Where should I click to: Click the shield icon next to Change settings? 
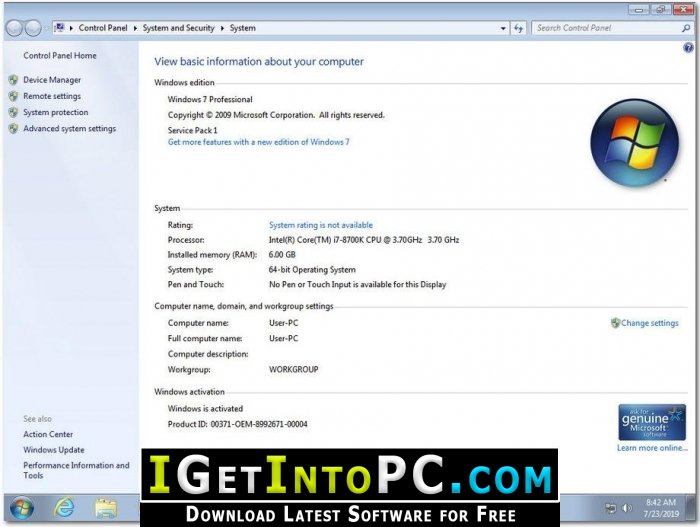(615, 323)
